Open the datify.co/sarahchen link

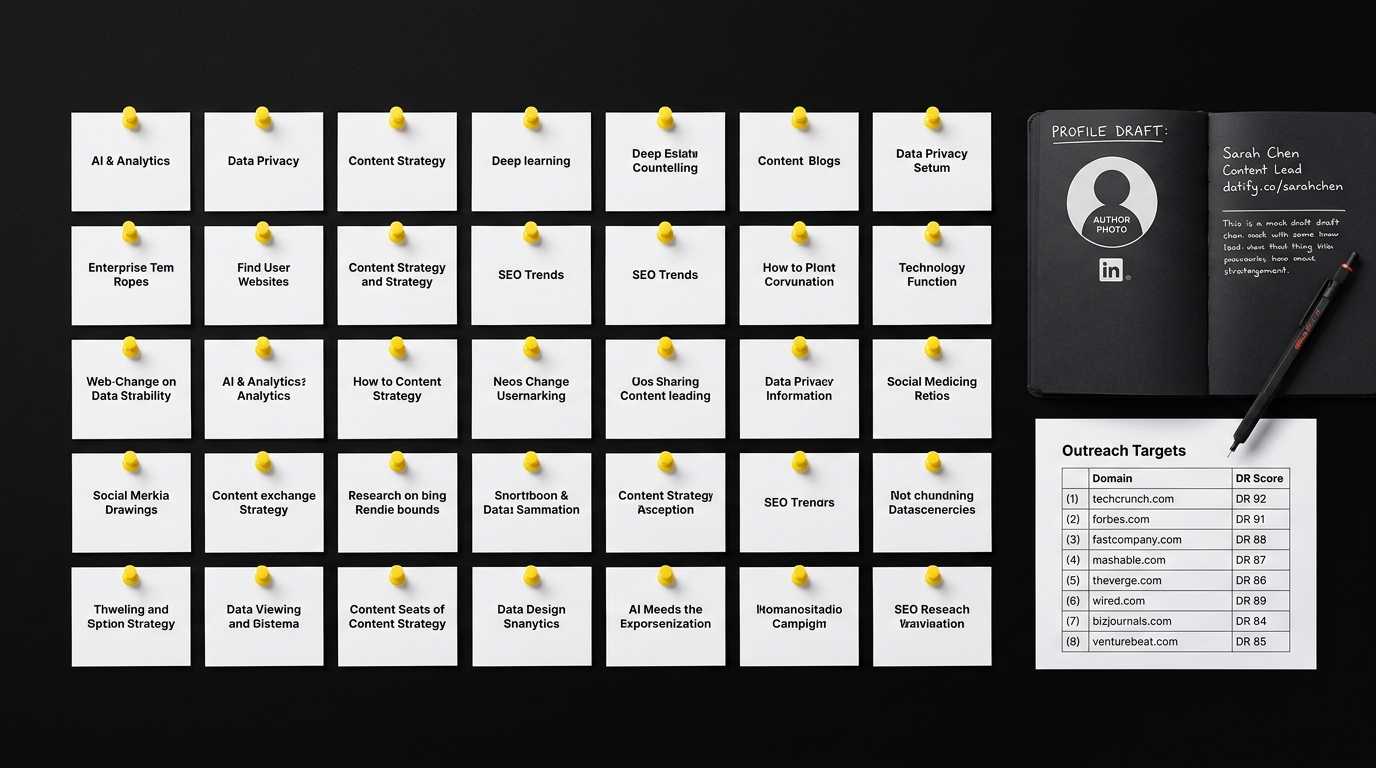[x=1282, y=186]
